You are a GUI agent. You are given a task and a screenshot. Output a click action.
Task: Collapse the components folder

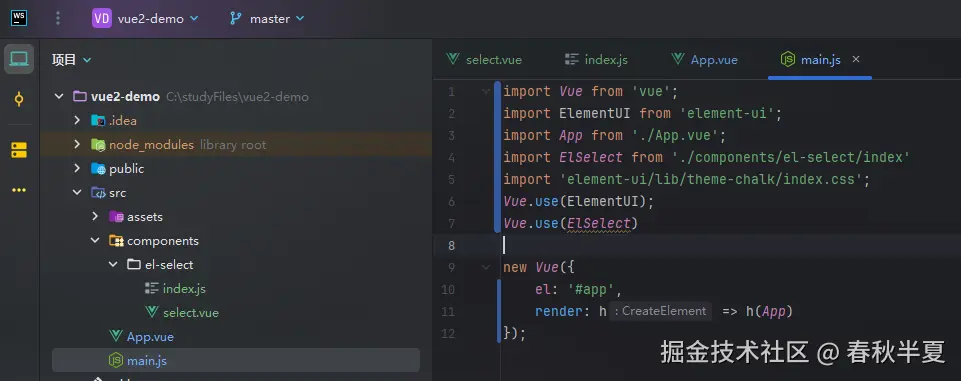pyautogui.click(x=95, y=241)
